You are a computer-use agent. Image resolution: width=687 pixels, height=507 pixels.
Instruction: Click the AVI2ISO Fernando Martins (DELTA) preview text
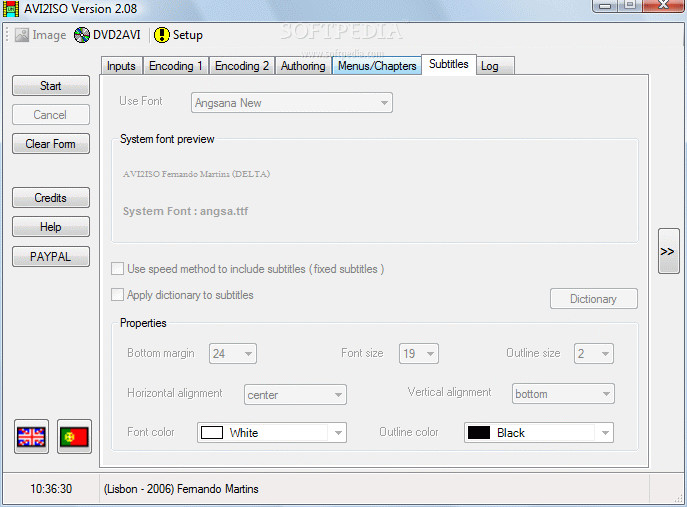point(196,174)
